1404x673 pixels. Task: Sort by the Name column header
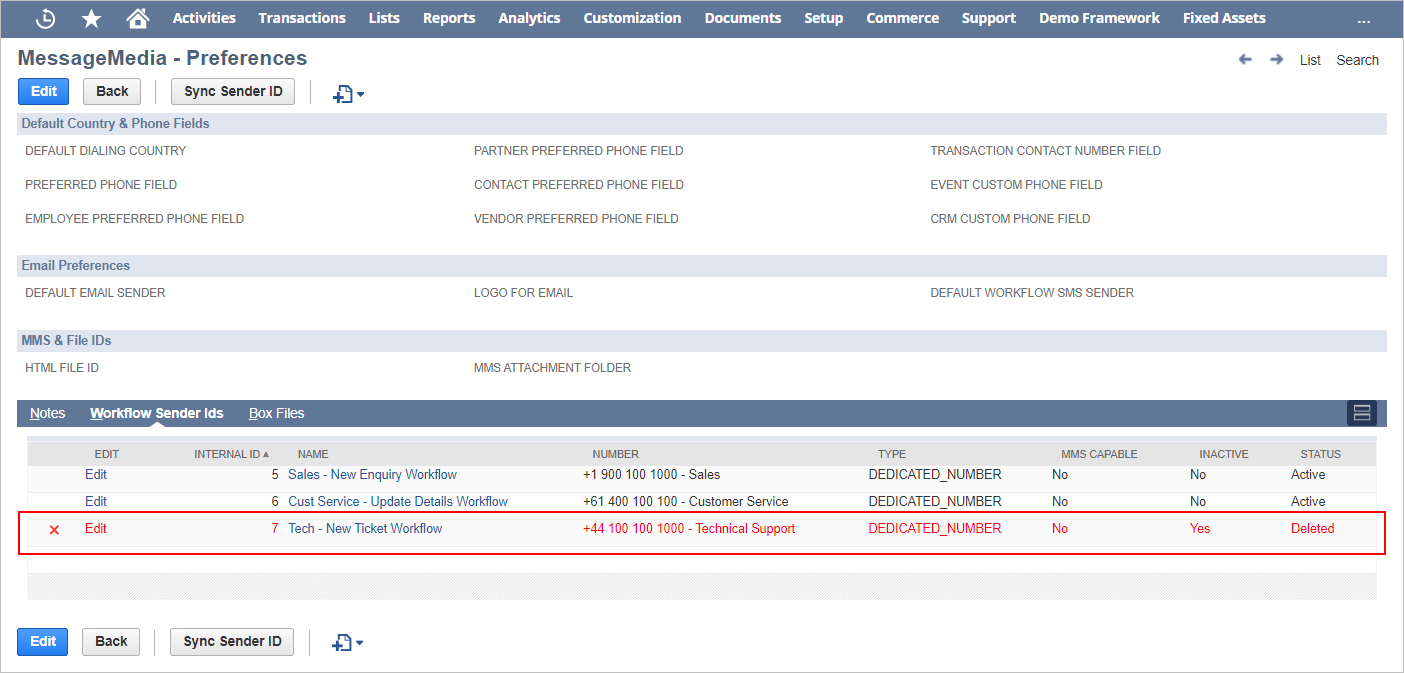pos(313,454)
